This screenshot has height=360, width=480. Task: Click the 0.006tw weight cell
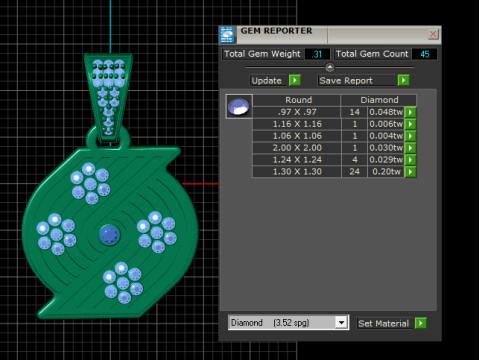click(386, 124)
